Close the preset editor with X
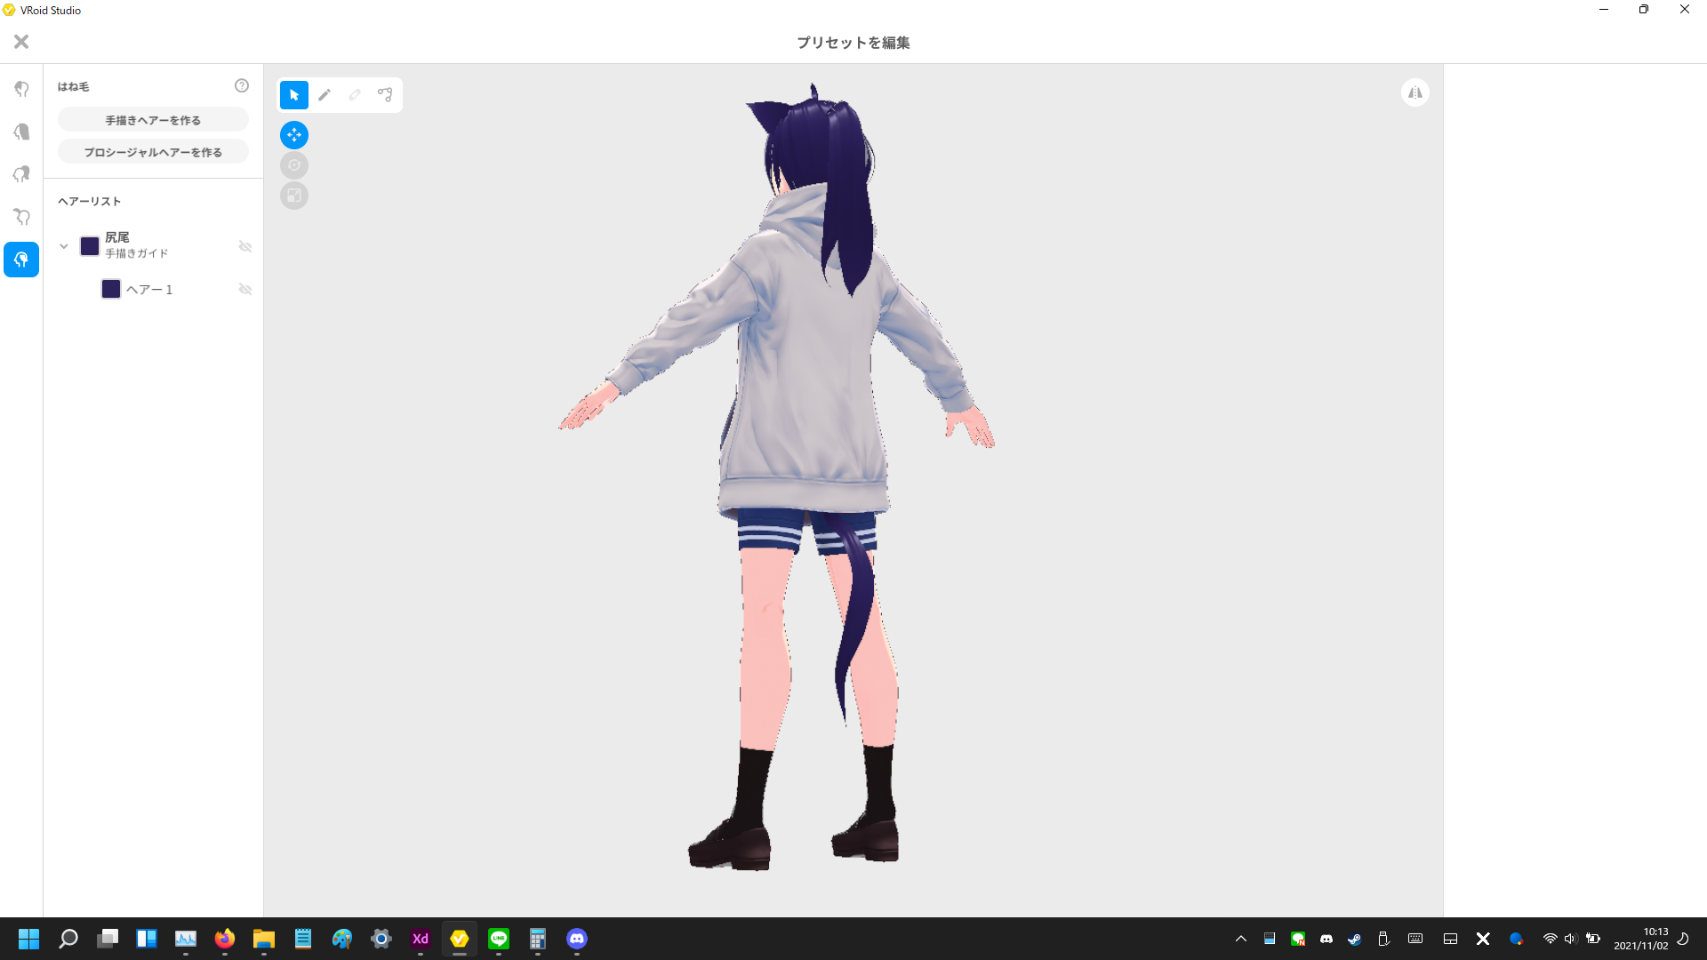 [21, 42]
